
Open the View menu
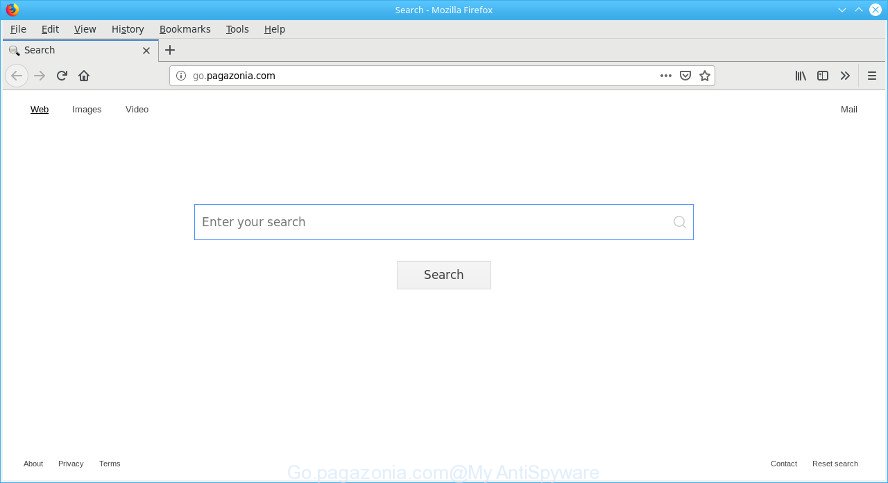85,29
